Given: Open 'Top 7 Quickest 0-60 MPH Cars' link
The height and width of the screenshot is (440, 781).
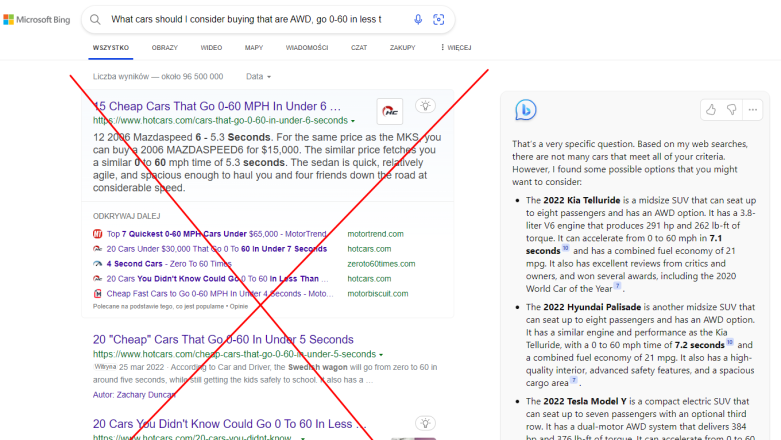Looking at the screenshot, I should (x=216, y=234).
